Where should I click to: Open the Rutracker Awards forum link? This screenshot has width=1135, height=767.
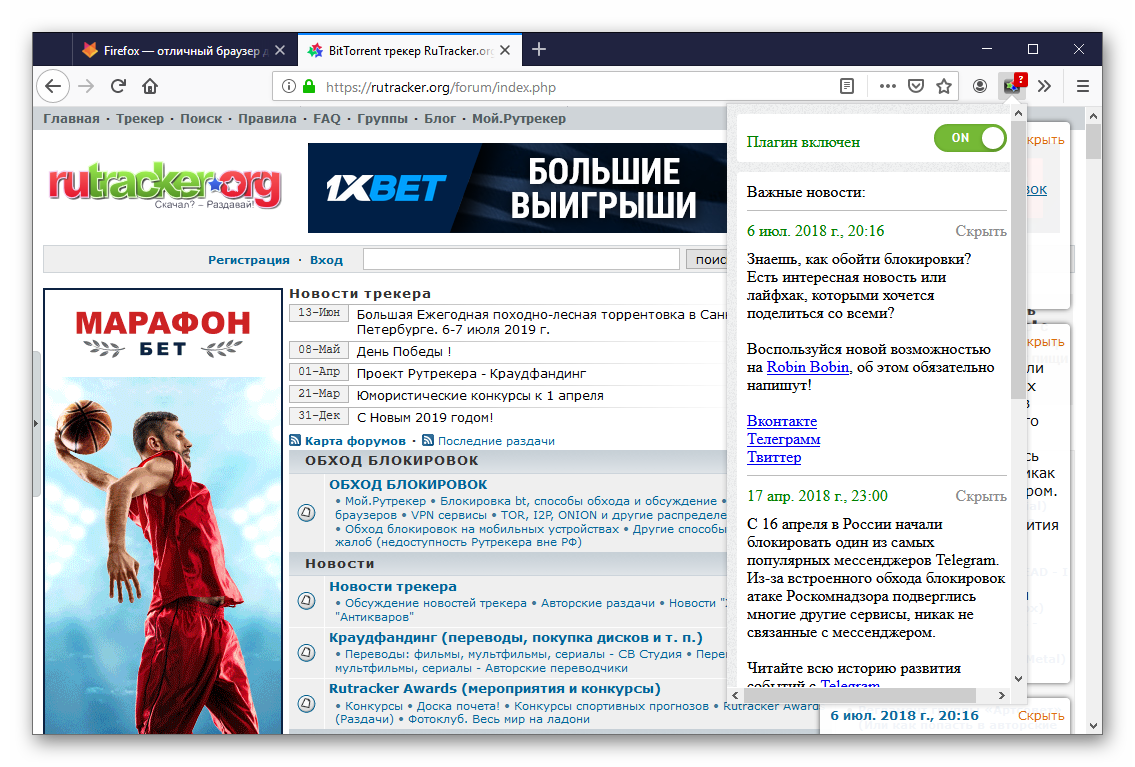pyautogui.click(x=495, y=689)
